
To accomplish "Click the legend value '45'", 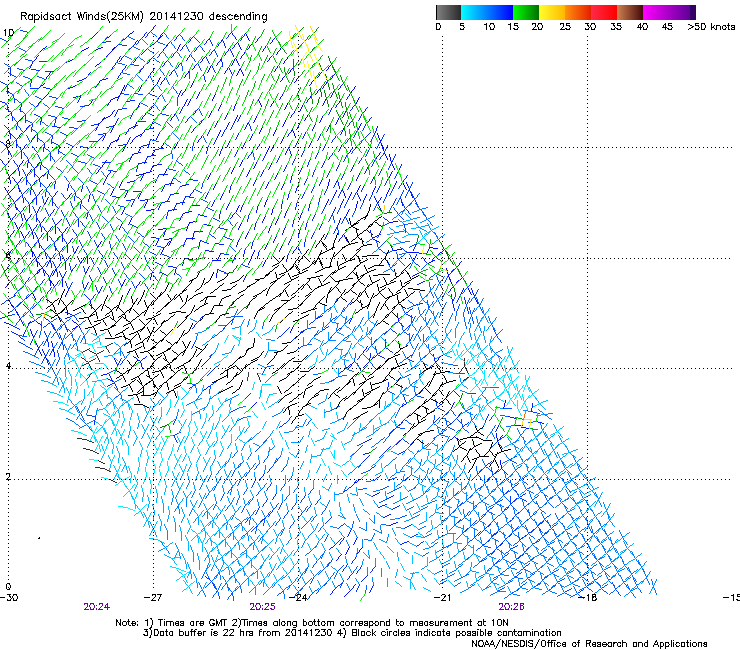I will 667,27.
